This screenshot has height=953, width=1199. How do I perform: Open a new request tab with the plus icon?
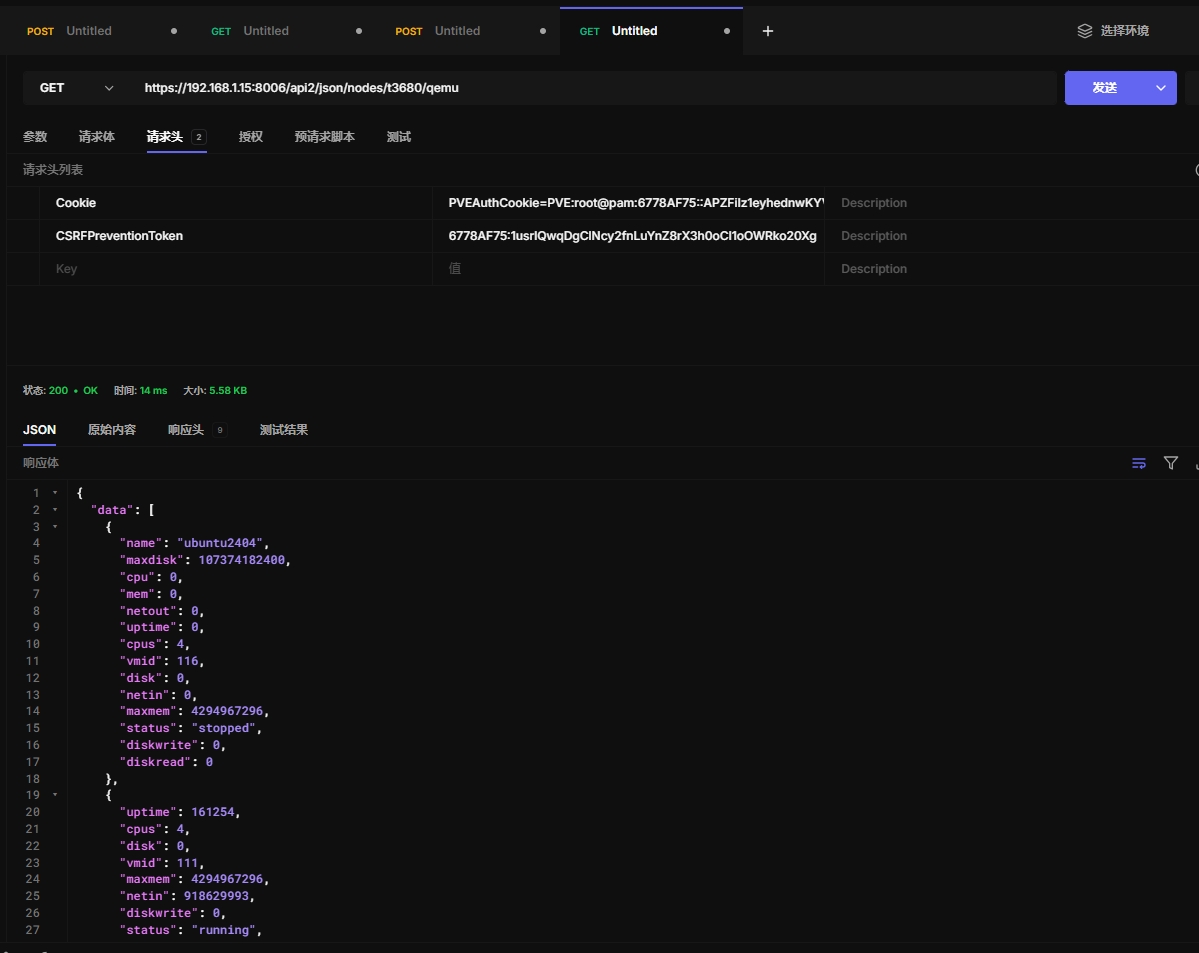(768, 31)
